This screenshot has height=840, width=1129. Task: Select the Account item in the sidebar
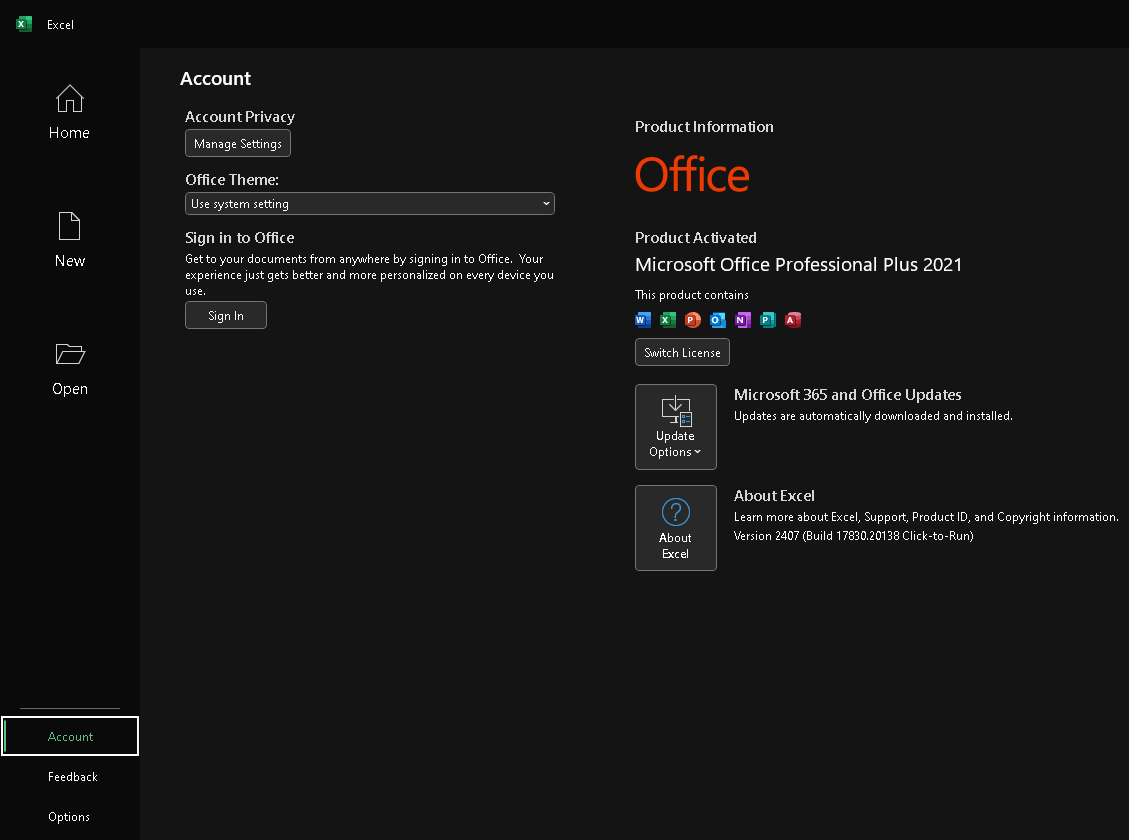(x=70, y=735)
